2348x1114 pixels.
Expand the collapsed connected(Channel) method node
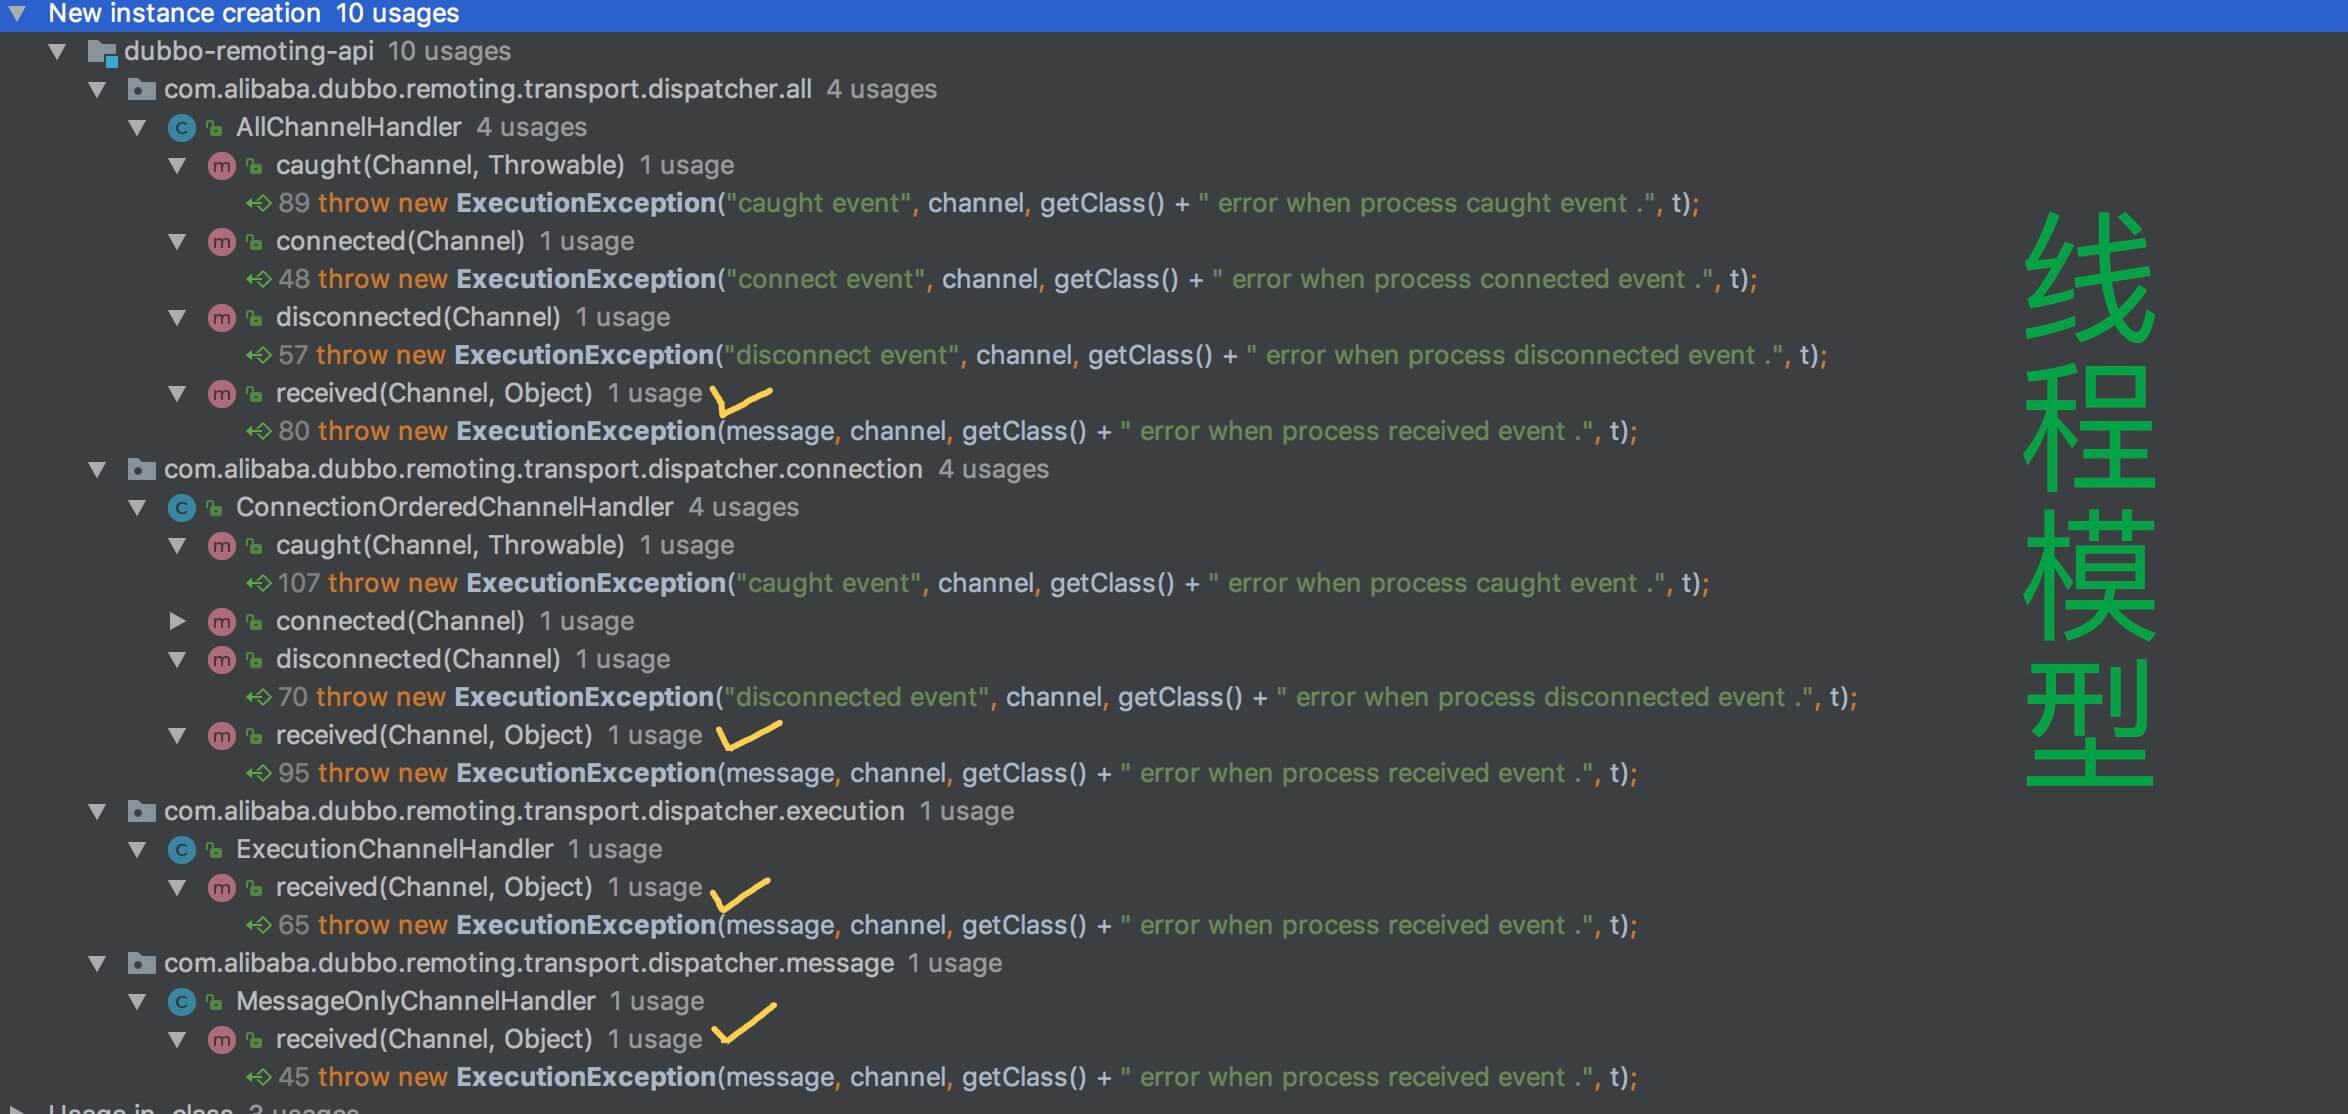[x=177, y=622]
